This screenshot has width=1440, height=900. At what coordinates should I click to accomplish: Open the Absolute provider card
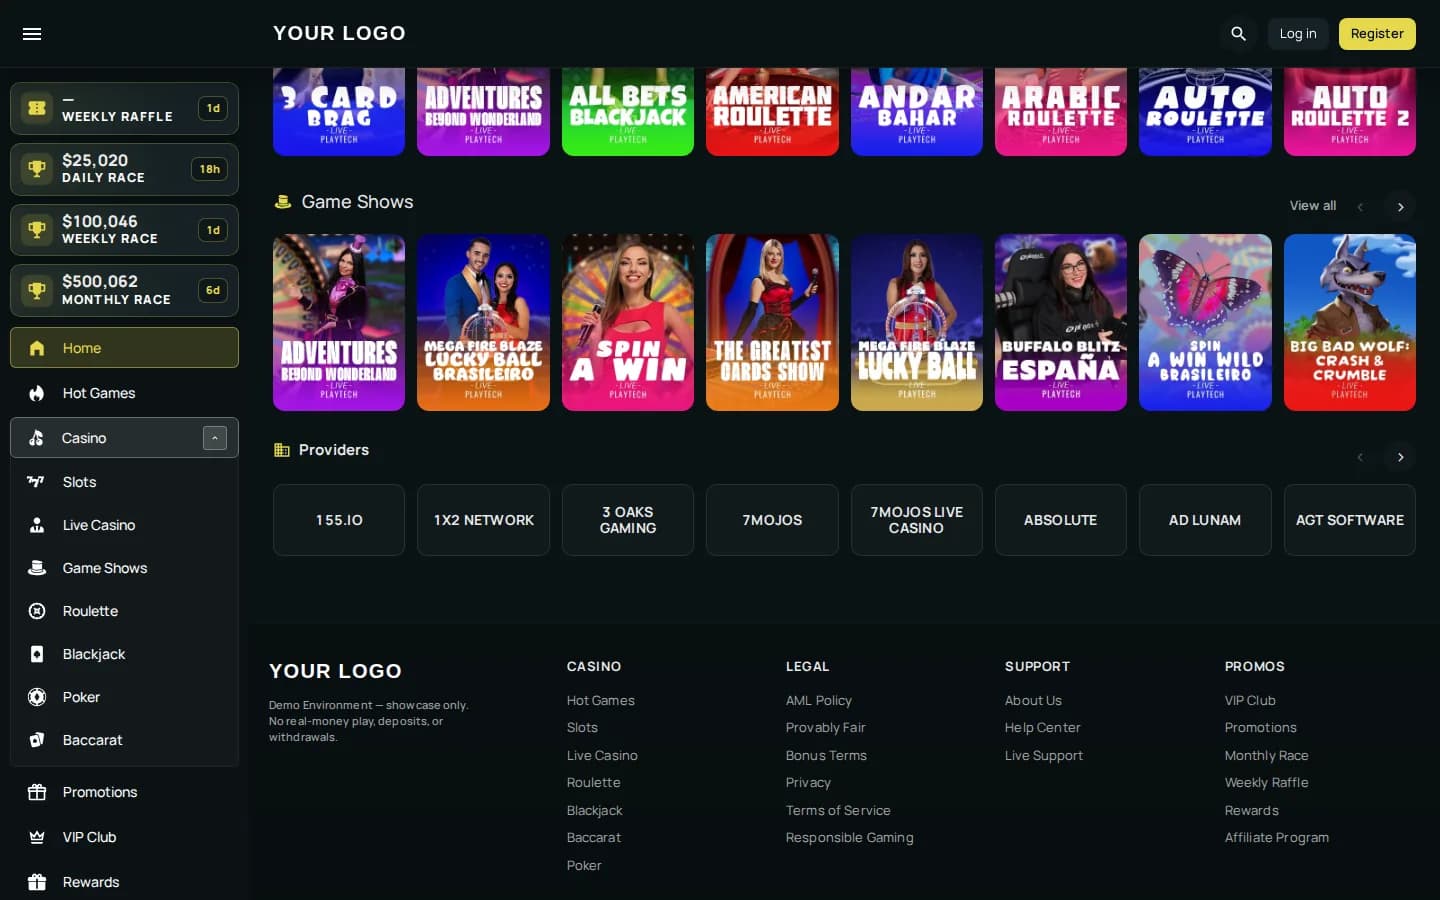tap(1061, 520)
